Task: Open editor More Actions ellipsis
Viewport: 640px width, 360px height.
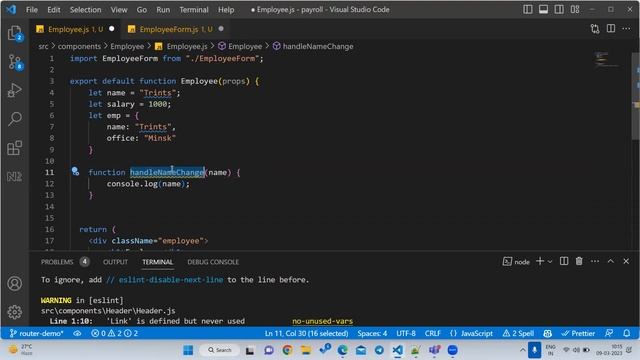Action: 626,29
